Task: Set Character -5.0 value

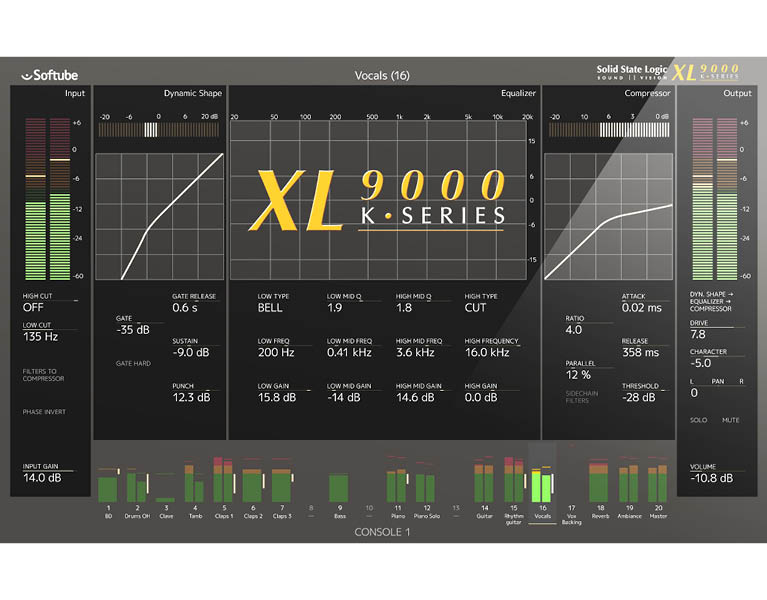Action: [x=700, y=363]
